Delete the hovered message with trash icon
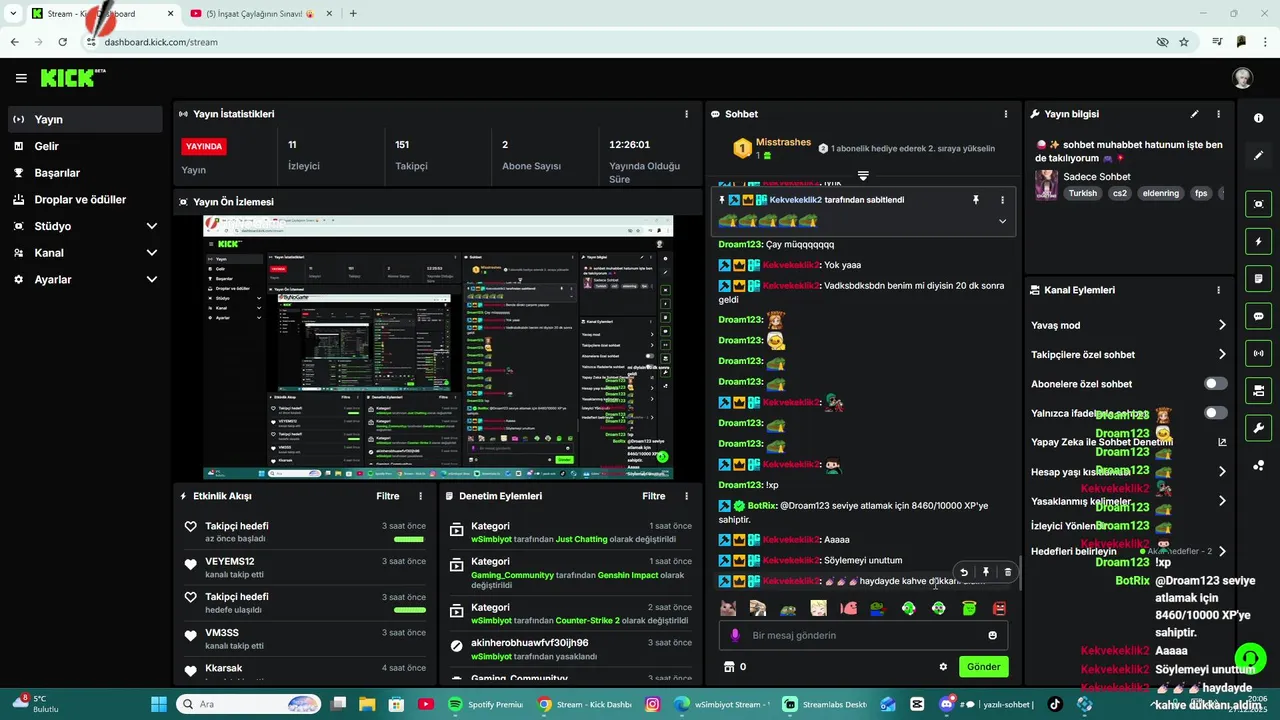The height and width of the screenshot is (720, 1280). 1007,573
